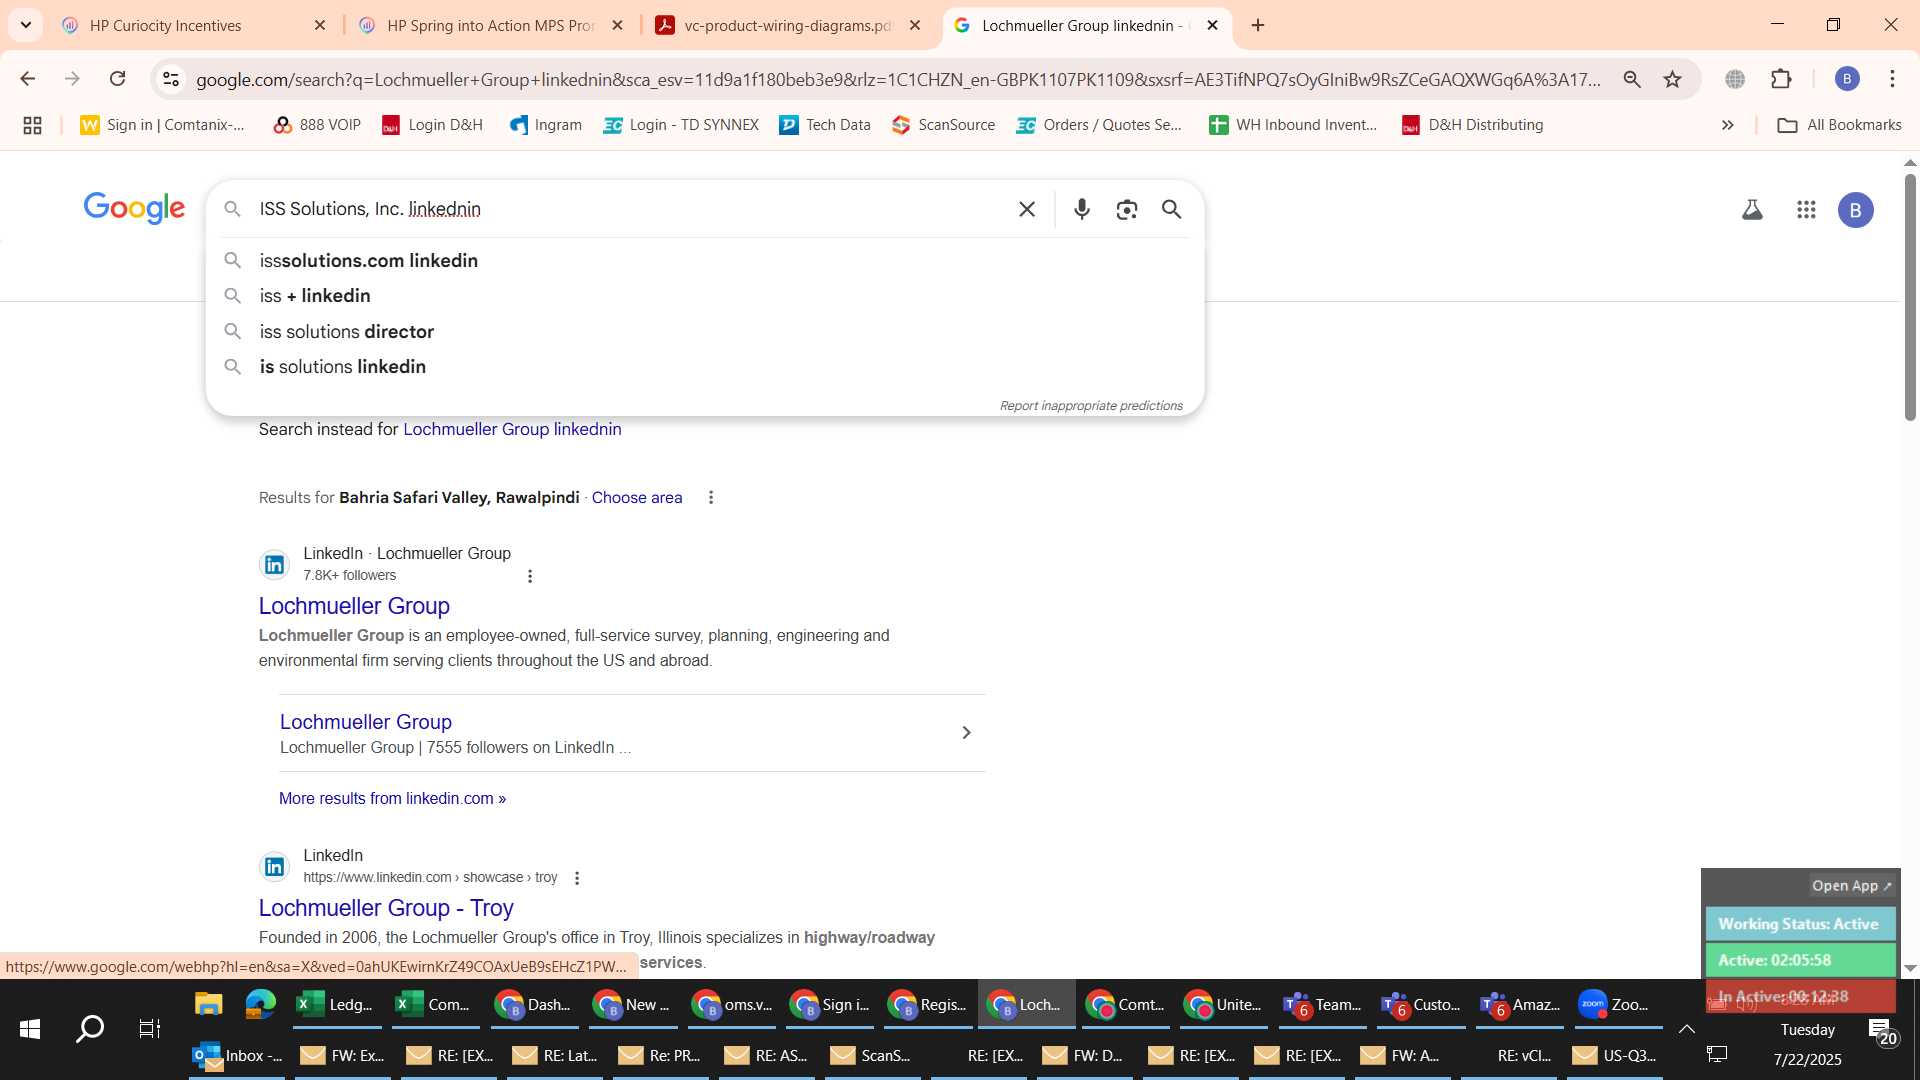
Task: Click More results from linkedin.com
Action: pos(392,799)
